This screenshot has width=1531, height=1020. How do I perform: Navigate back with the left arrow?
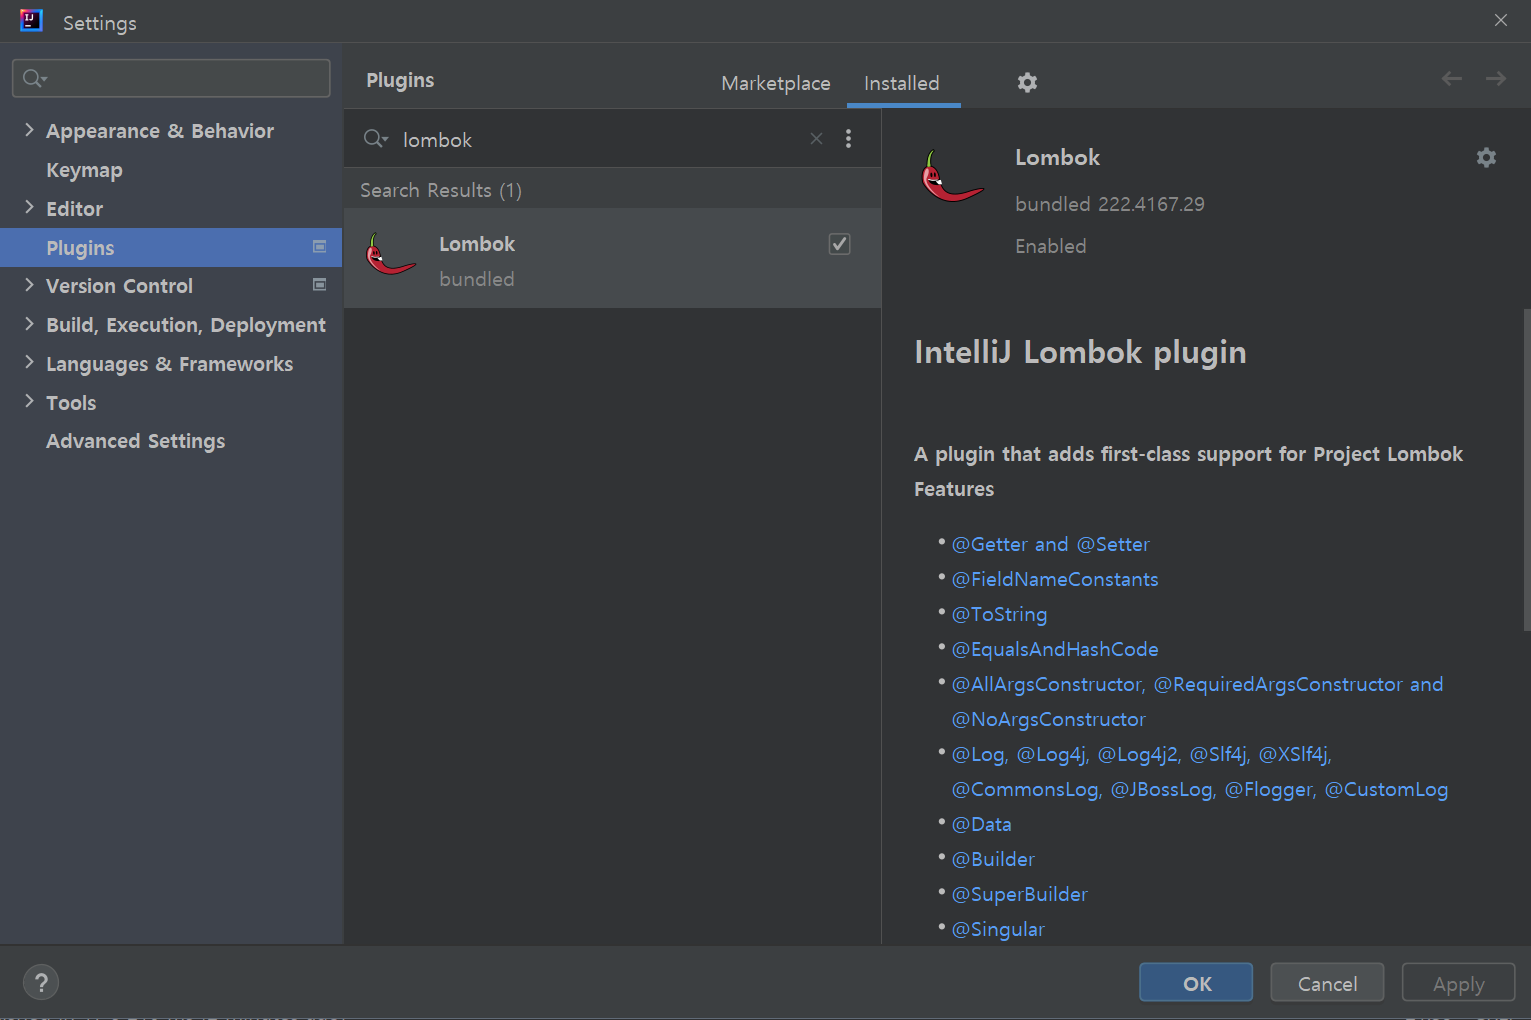[x=1452, y=78]
